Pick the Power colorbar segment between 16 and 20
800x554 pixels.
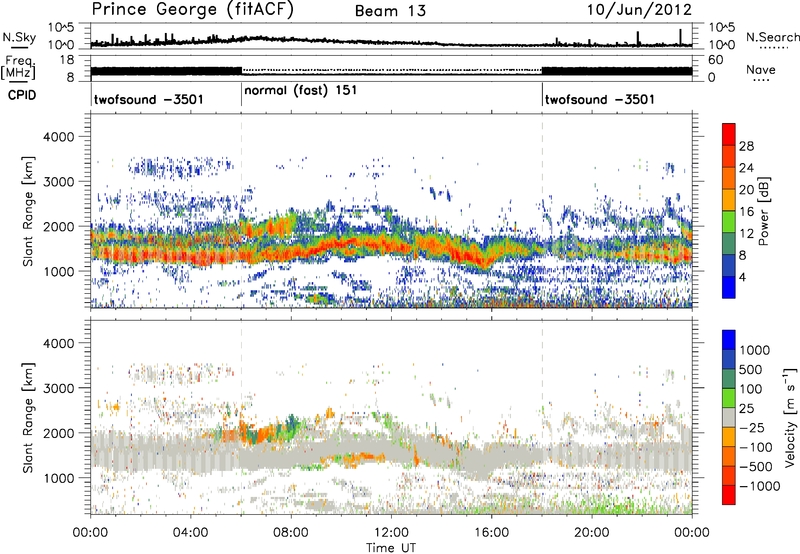[x=729, y=200]
